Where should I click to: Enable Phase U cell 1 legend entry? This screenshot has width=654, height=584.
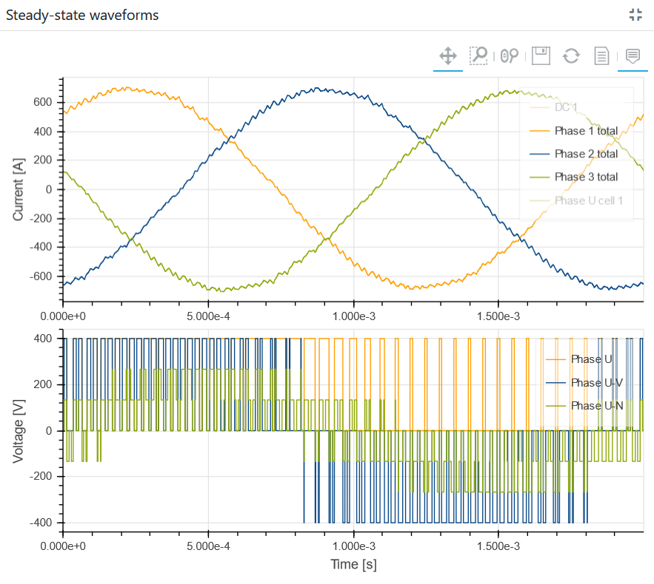(589, 200)
